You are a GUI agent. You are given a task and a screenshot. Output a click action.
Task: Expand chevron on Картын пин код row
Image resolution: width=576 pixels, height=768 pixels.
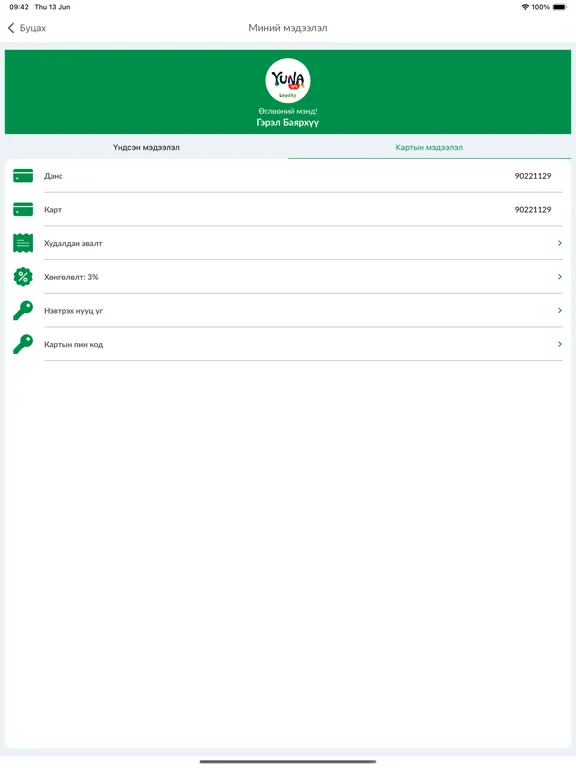pos(559,344)
